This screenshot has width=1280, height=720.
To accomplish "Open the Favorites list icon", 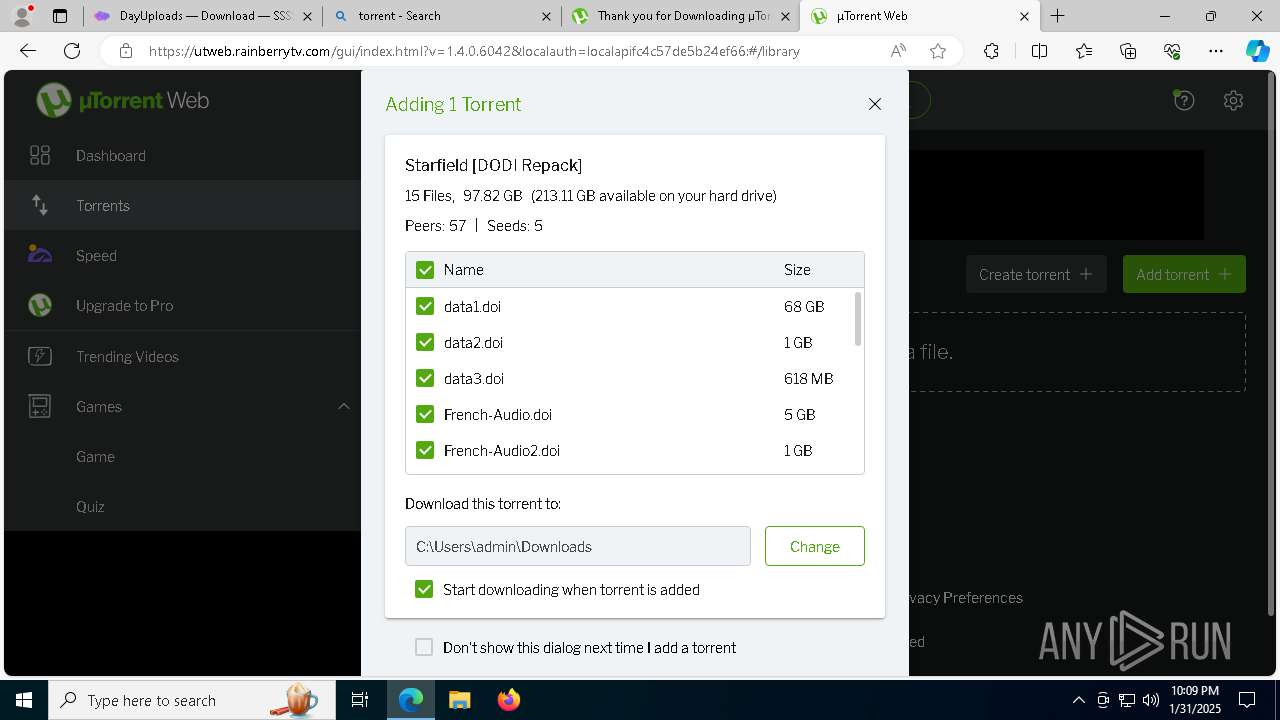I will (1084, 51).
